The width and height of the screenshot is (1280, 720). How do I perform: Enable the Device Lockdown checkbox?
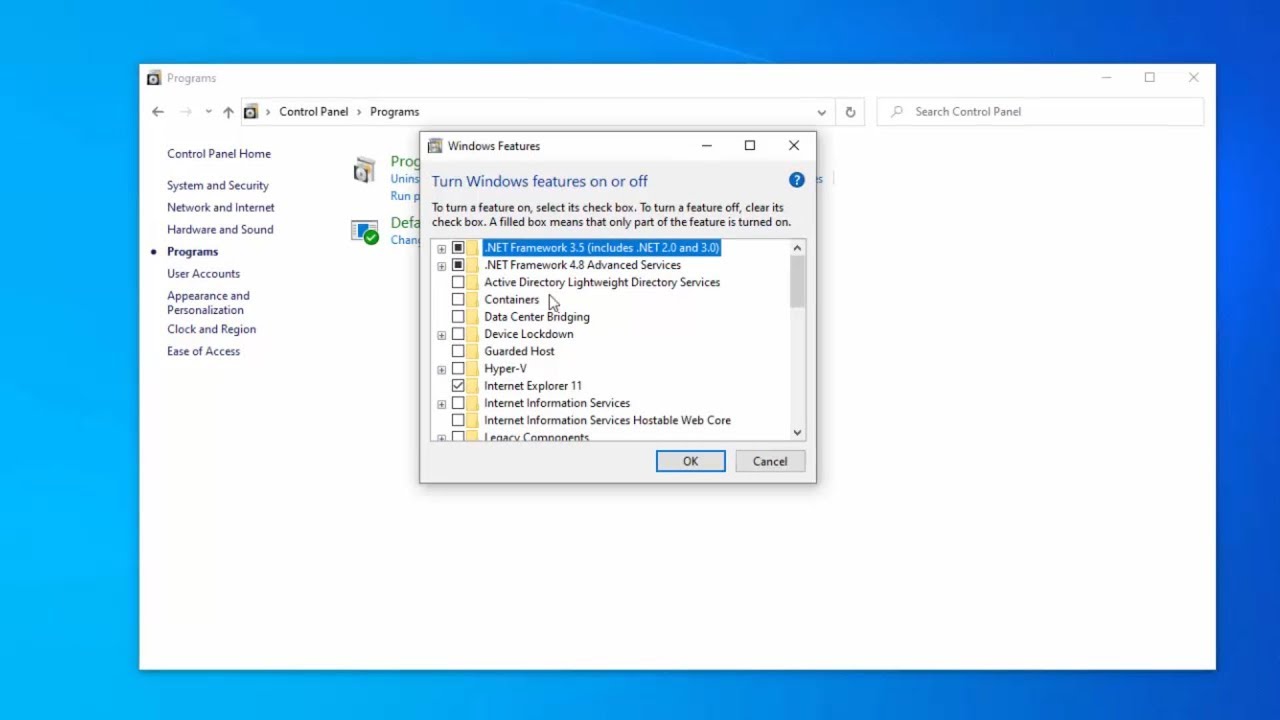(x=458, y=334)
